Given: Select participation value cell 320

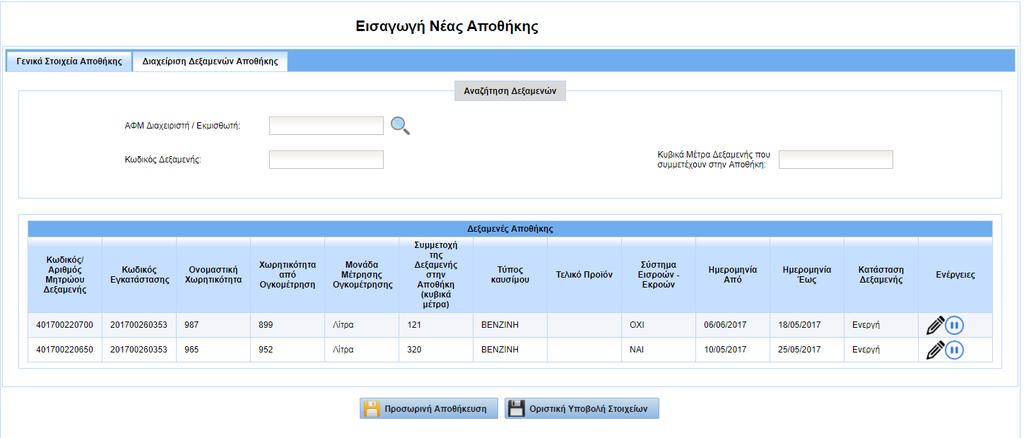Looking at the screenshot, I should coord(436,350).
